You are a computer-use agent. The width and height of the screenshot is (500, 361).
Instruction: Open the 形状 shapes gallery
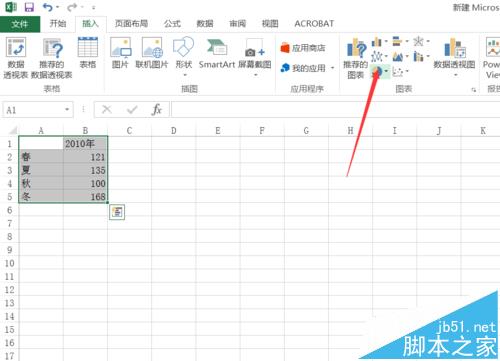183,56
